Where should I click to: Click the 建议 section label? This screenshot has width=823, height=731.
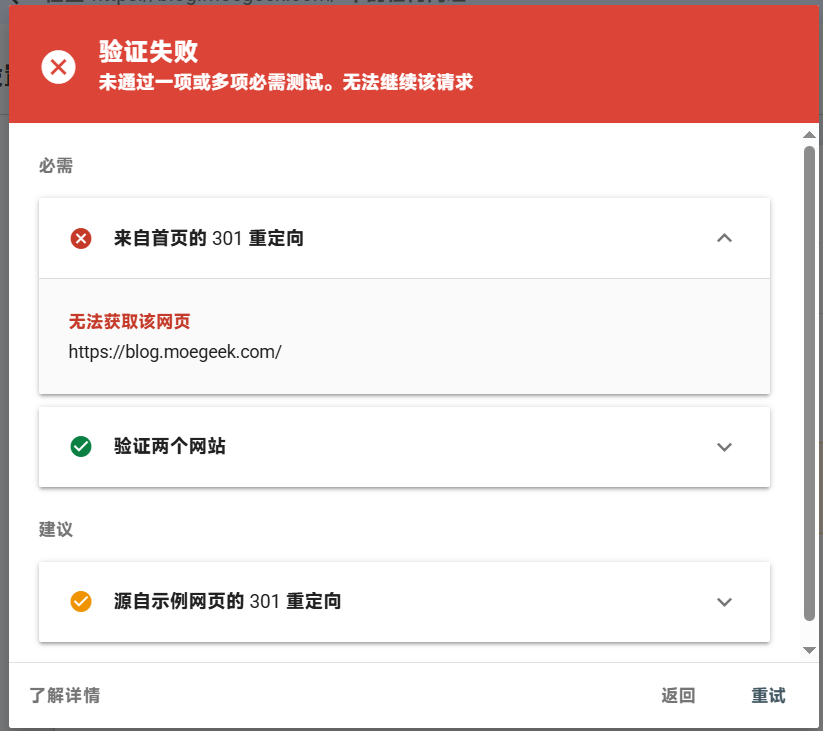[x=56, y=529]
